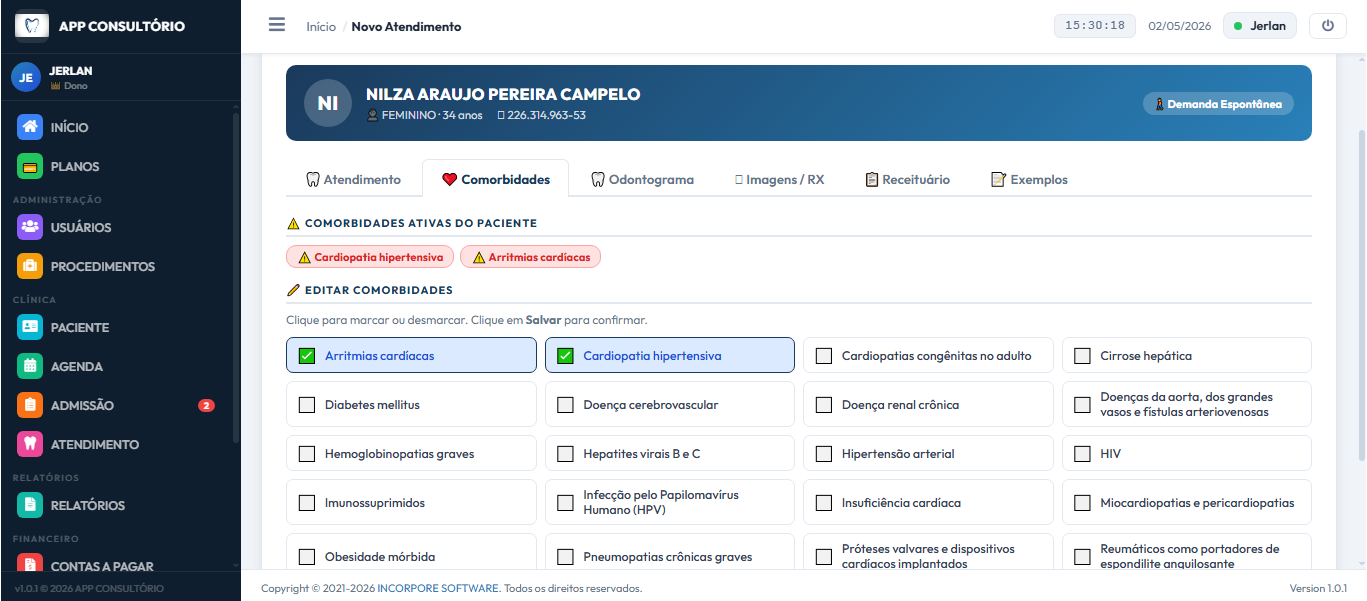Screen dimensions: 1367x601
Task: Check Obesidade mórbida checkbox
Action: tap(307, 556)
